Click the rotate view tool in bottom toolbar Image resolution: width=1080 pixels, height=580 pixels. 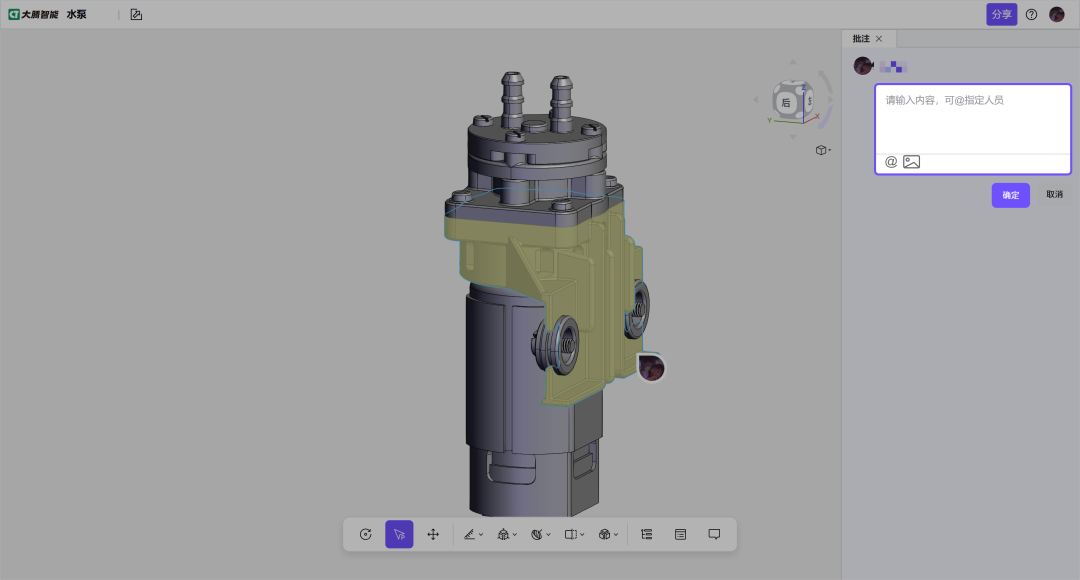click(x=366, y=535)
